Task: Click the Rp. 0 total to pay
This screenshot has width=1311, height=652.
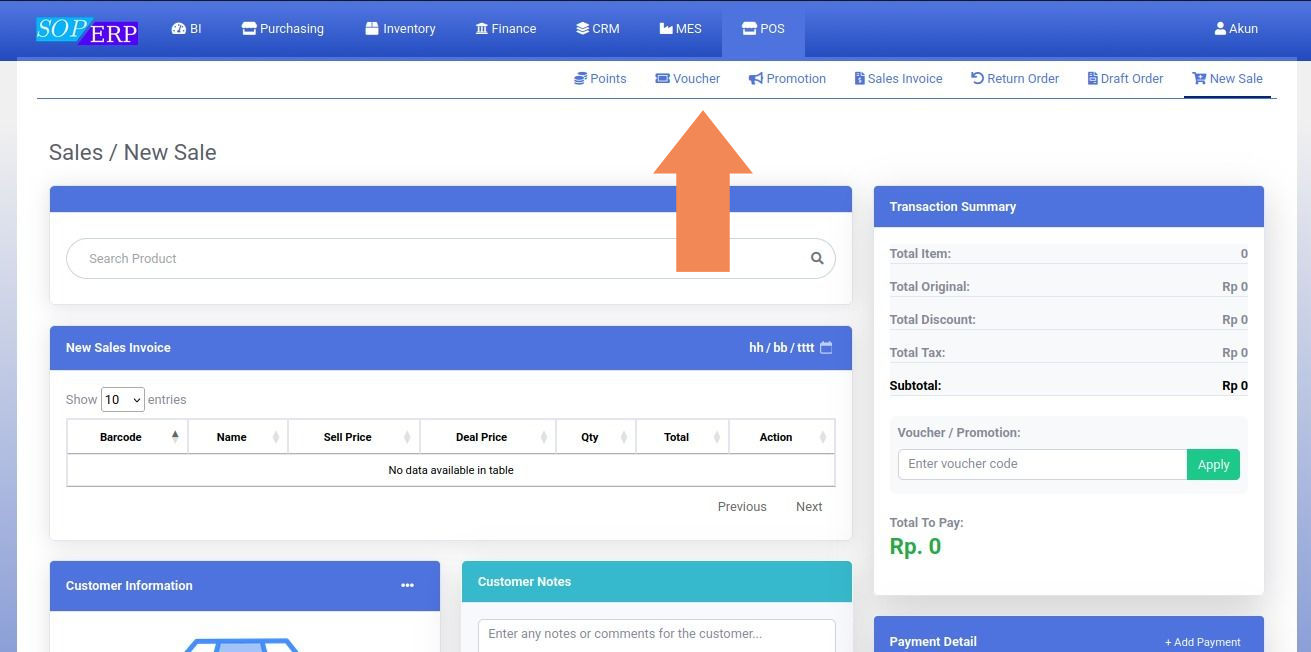Action: (915, 546)
